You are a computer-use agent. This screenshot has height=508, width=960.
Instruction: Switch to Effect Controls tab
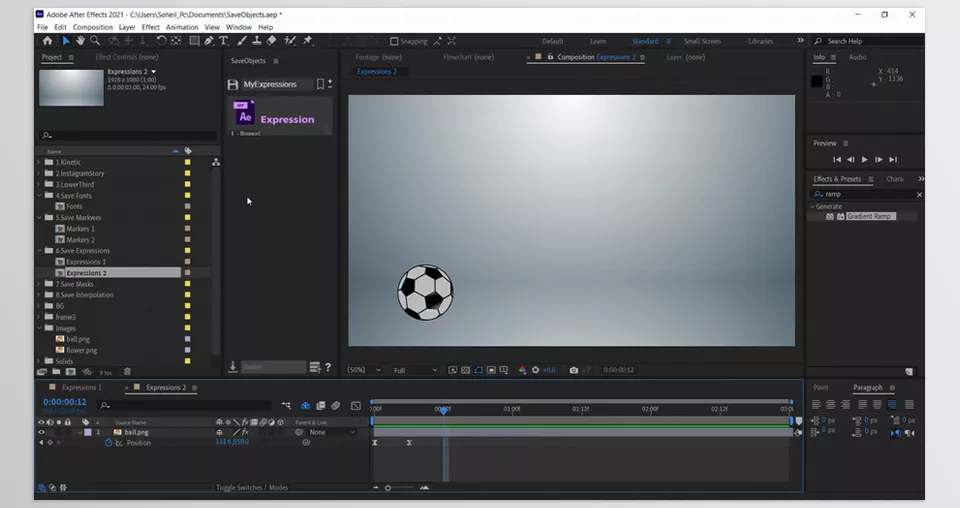point(127,57)
